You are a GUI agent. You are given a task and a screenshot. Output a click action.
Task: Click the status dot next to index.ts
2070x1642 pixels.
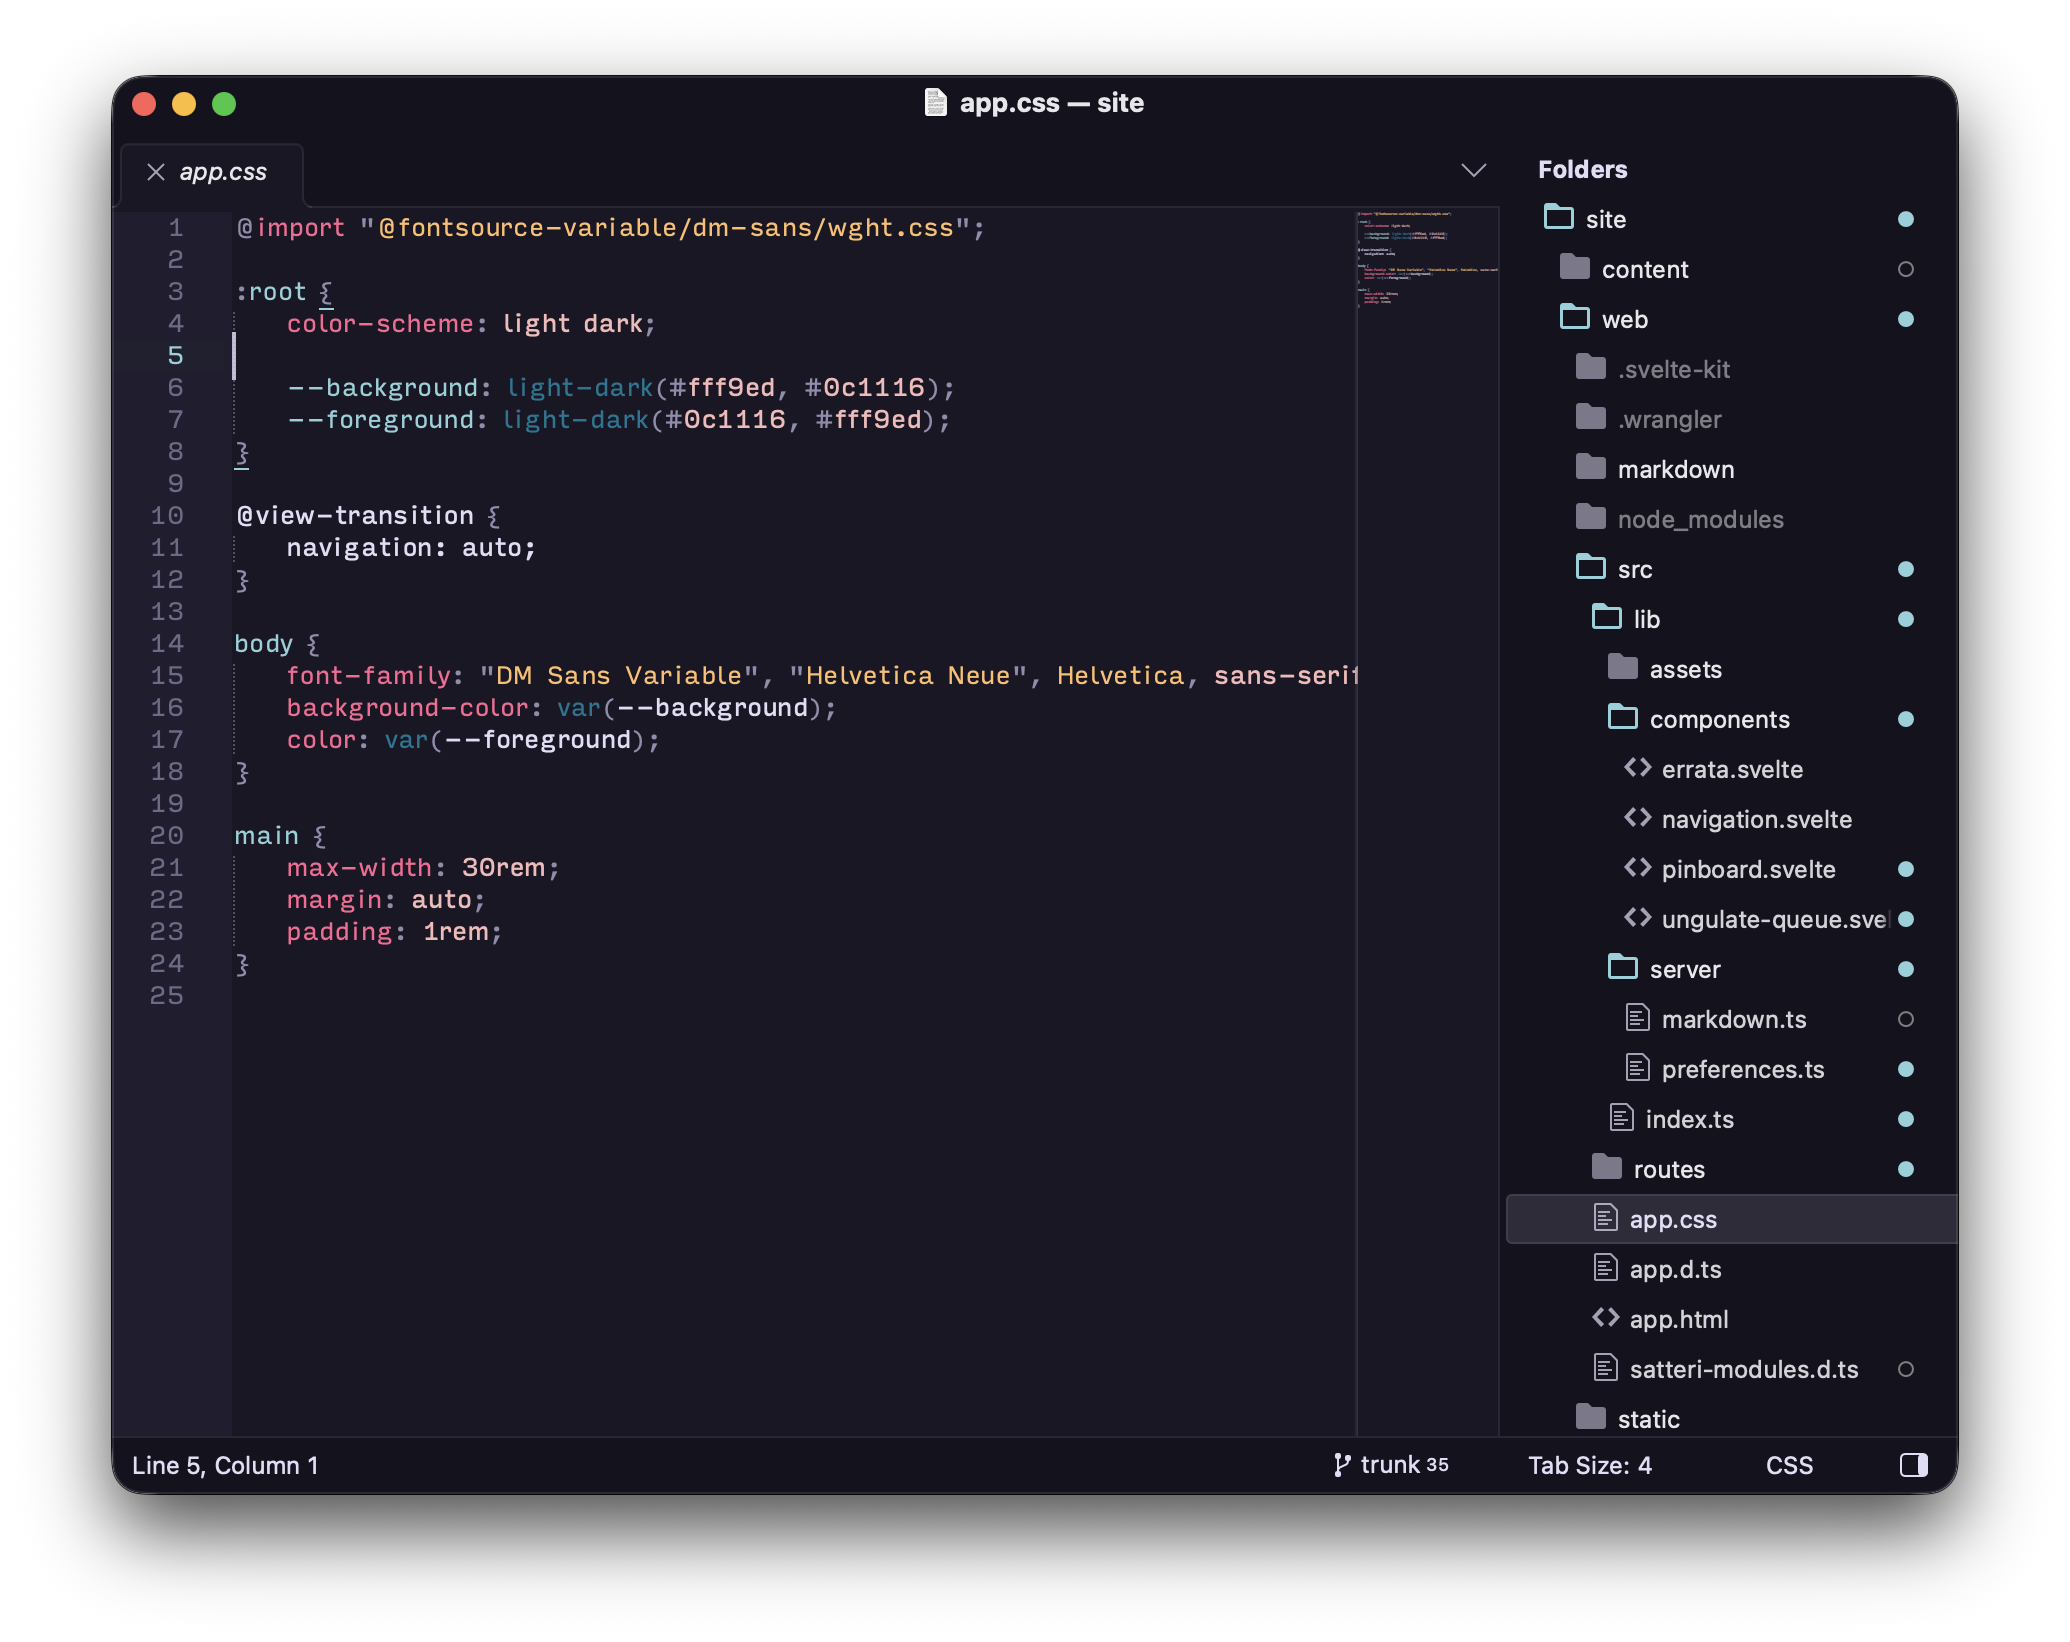point(1906,1119)
